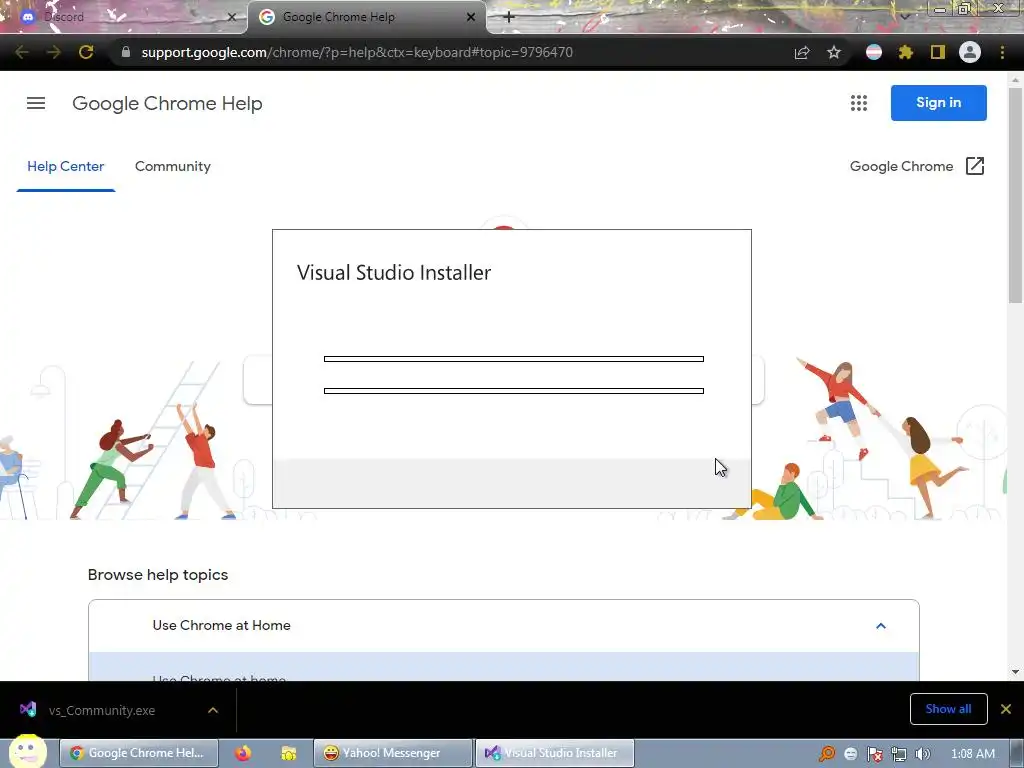Expand the vs_Community.exe download options
The height and width of the screenshot is (768, 1024).
tap(213, 711)
